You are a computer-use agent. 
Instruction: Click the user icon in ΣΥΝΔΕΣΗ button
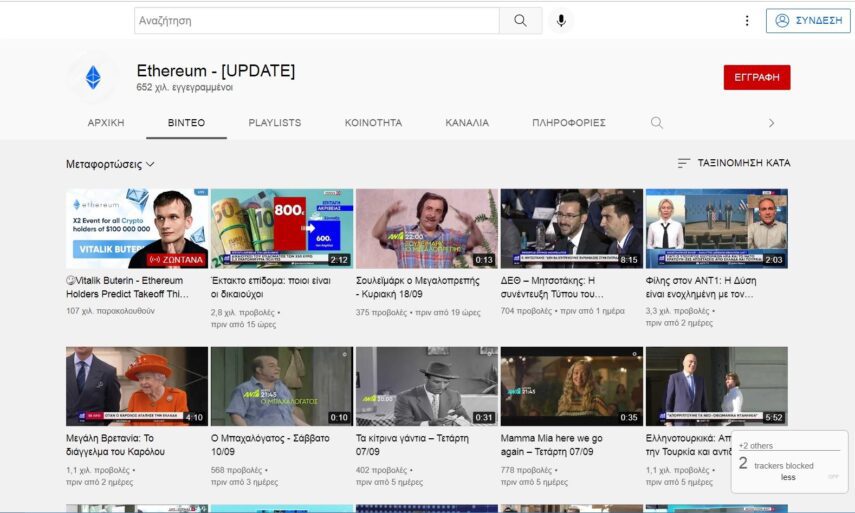(x=782, y=21)
